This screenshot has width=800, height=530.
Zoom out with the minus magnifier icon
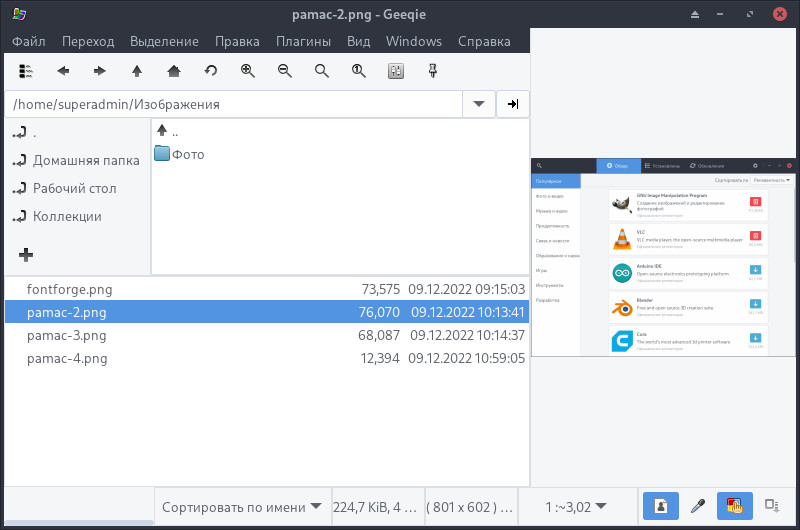tap(285, 71)
